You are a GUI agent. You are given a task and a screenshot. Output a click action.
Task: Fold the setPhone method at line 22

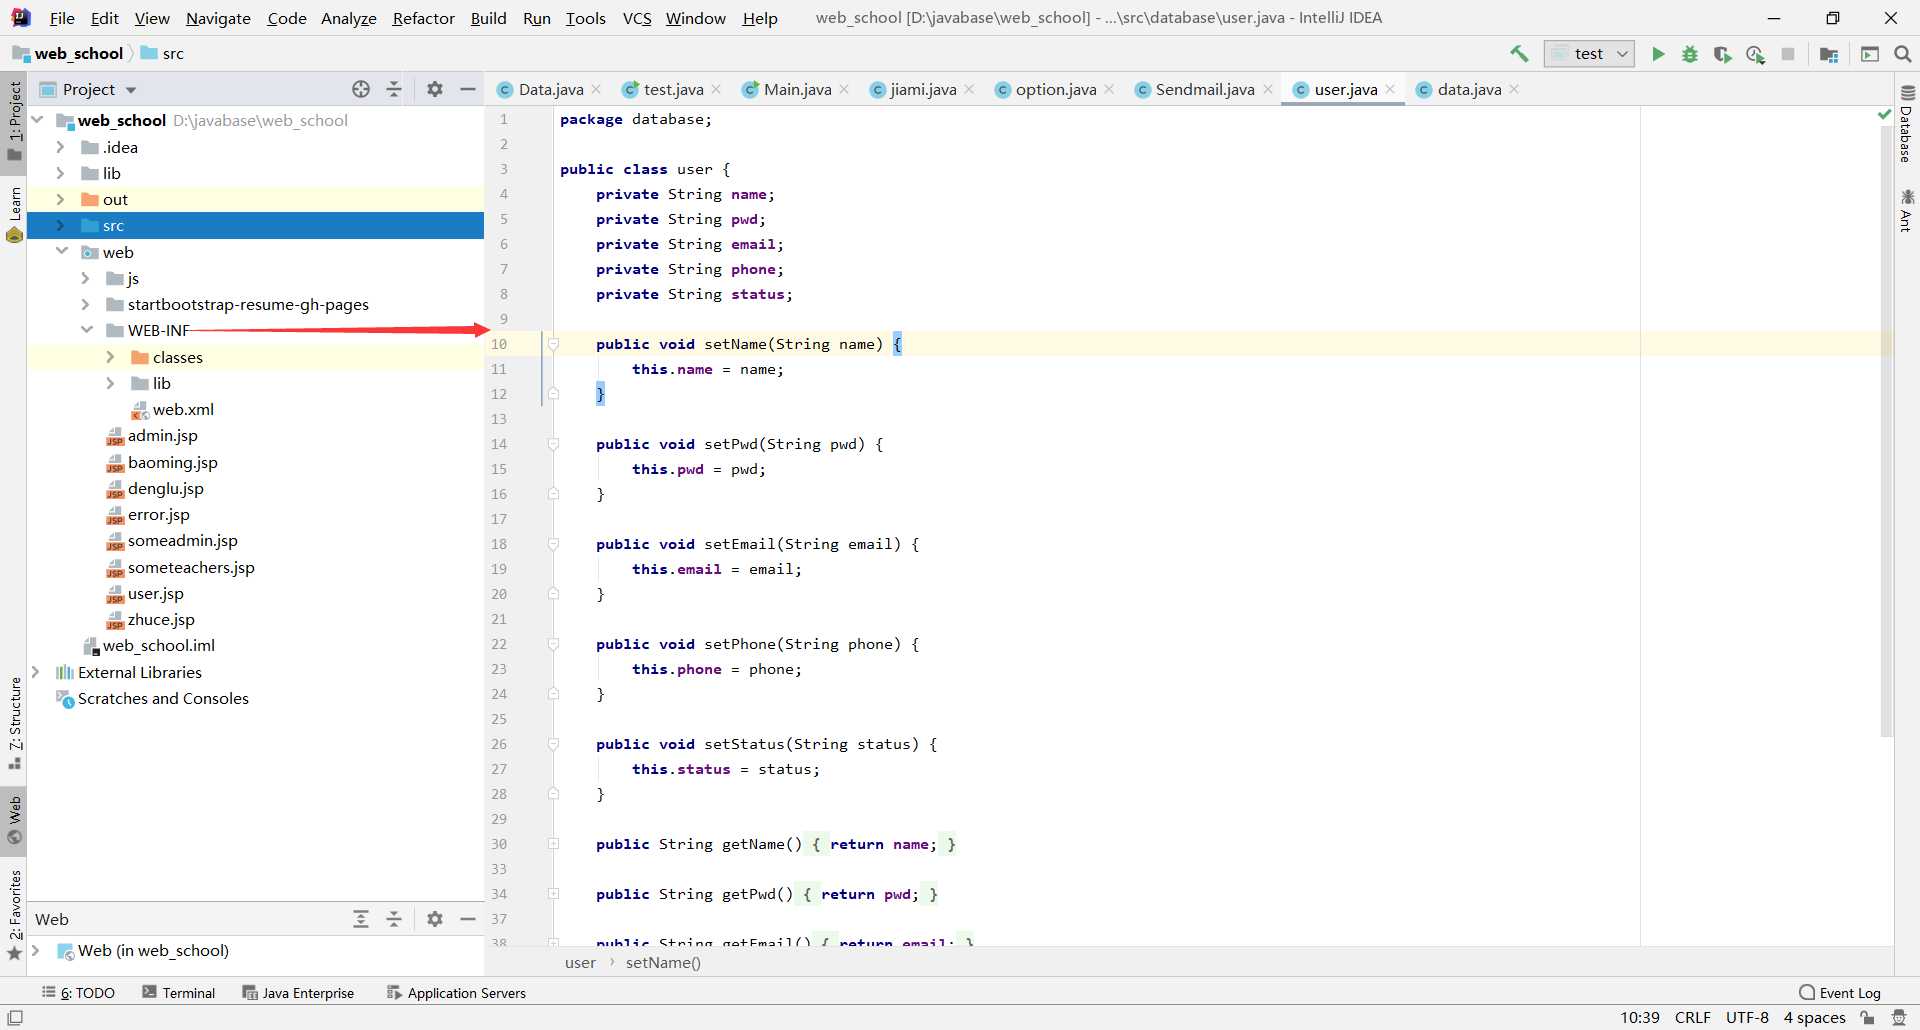pos(553,644)
